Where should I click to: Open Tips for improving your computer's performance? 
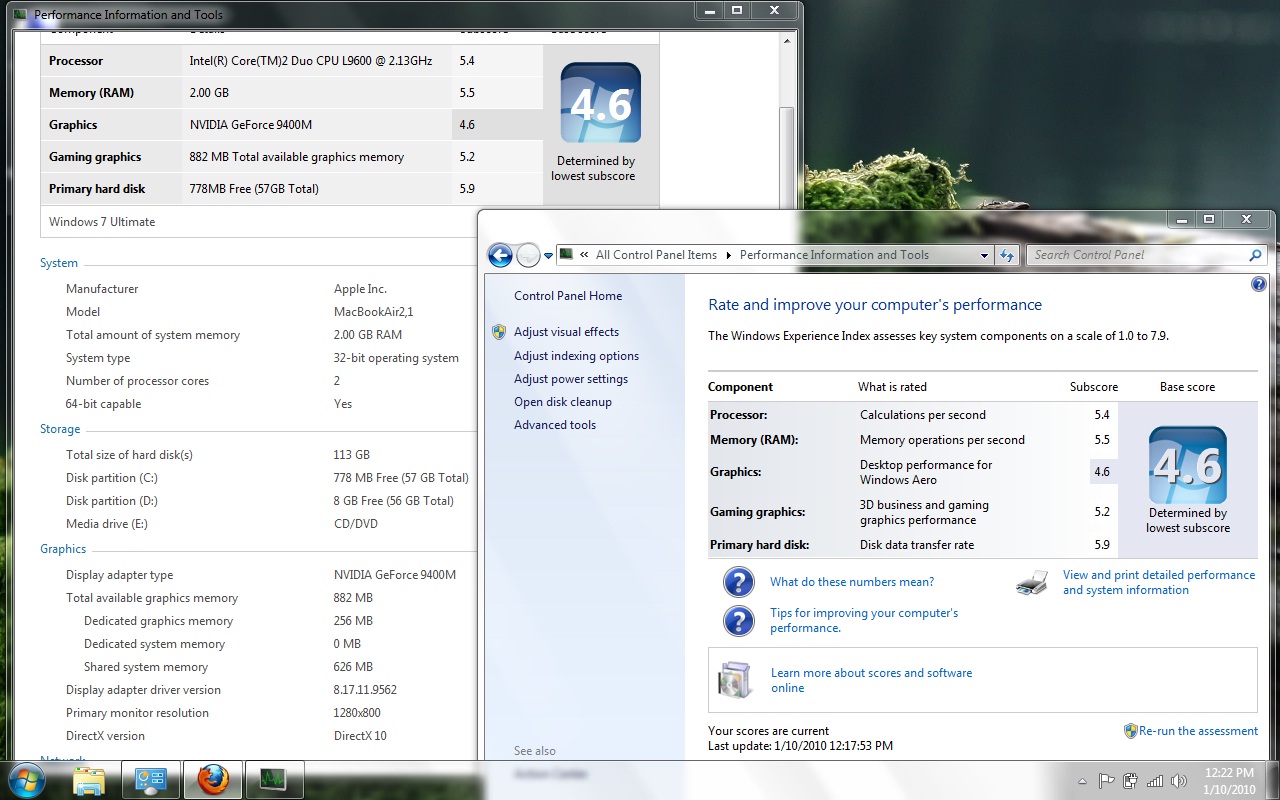(x=864, y=620)
